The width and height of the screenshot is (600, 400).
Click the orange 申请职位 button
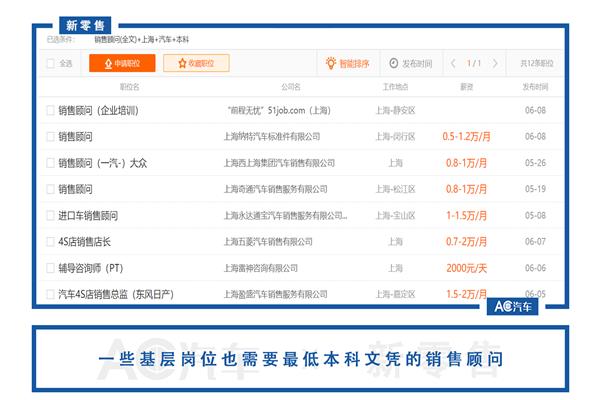[122, 63]
